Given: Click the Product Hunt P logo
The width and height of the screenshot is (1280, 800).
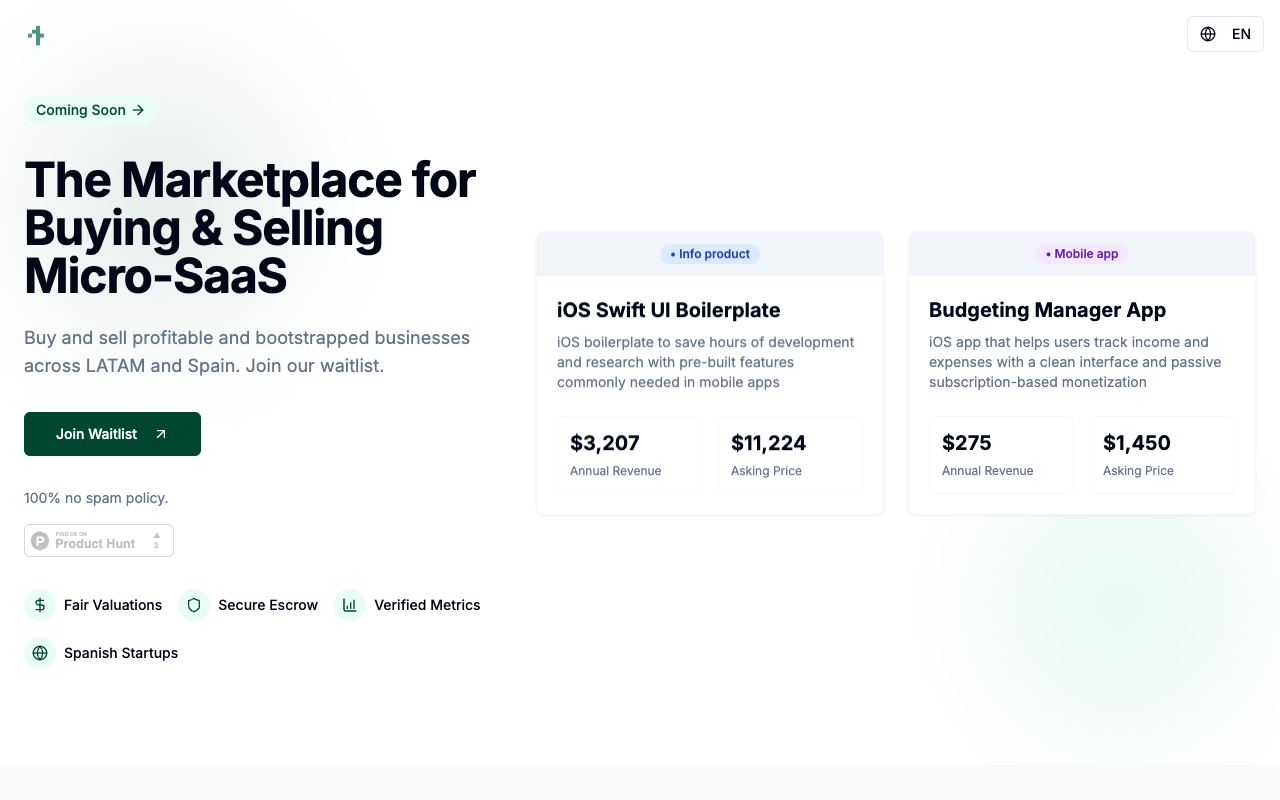Looking at the screenshot, I should point(40,541).
